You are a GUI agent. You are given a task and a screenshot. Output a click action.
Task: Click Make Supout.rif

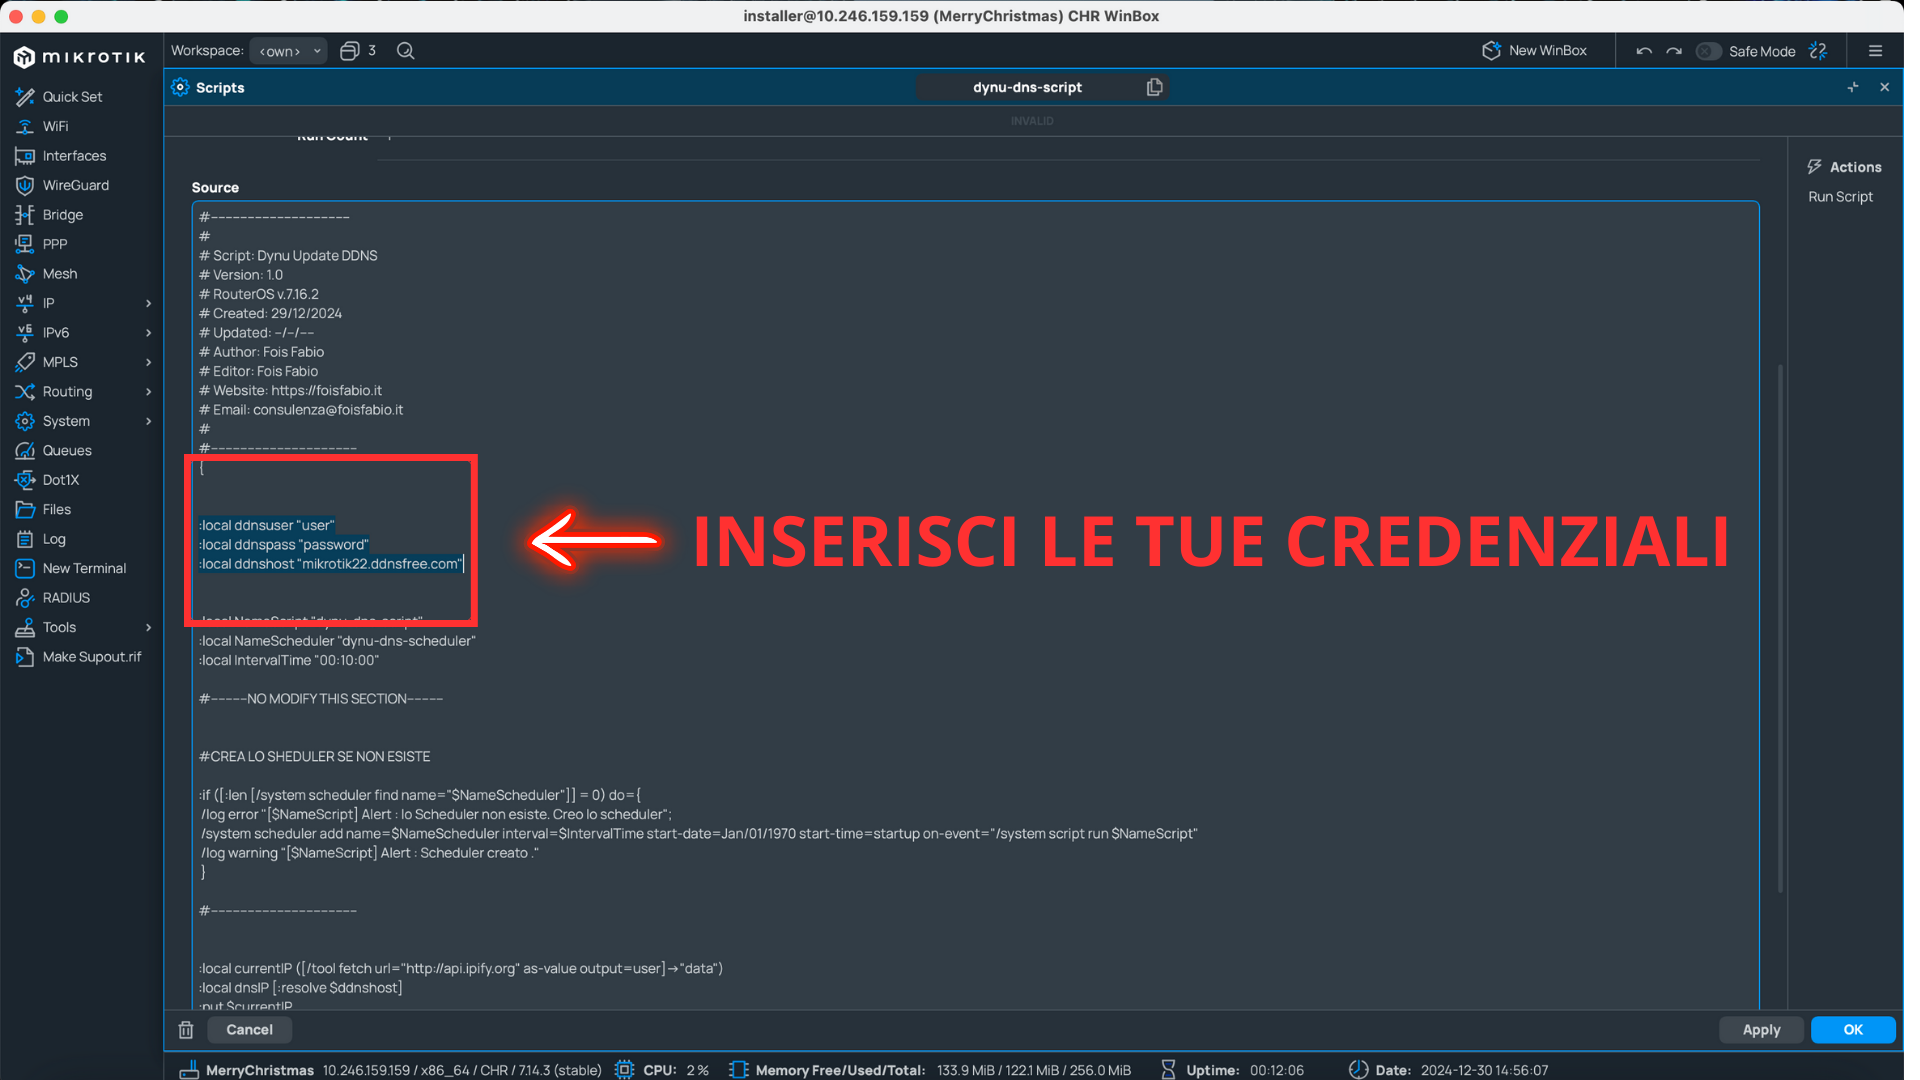click(91, 657)
